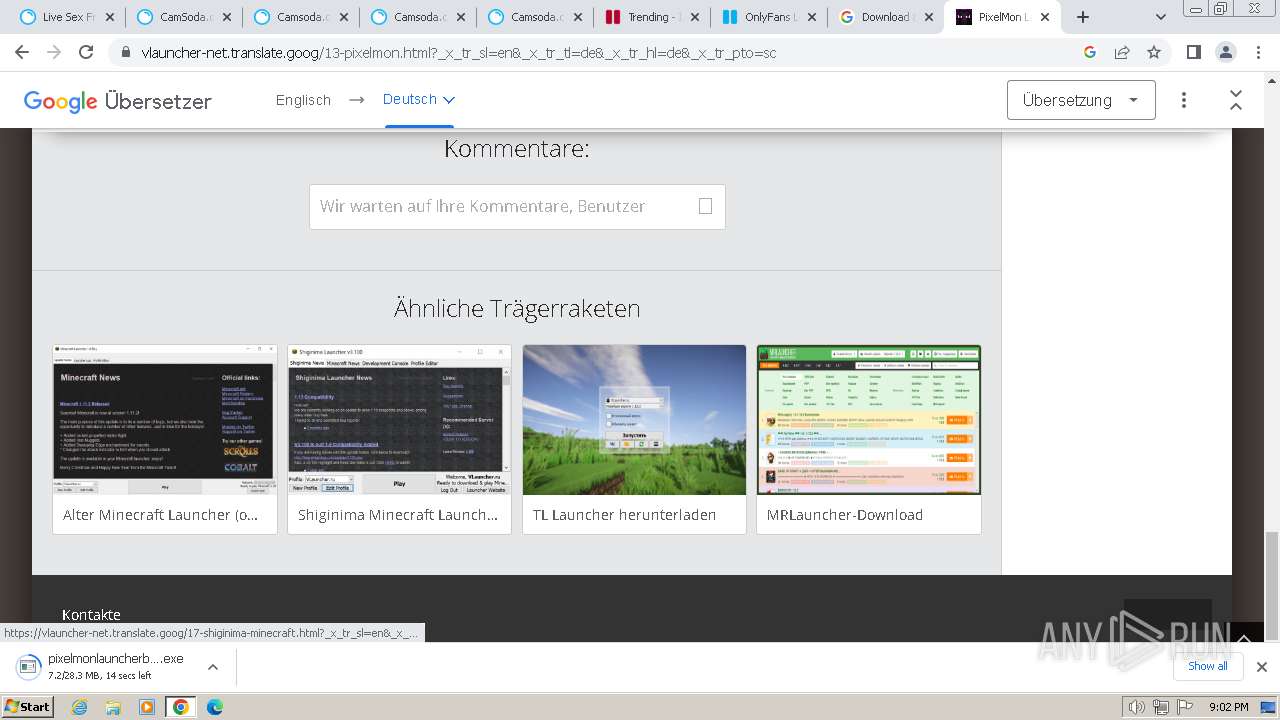Open File Explorer from taskbar
The image size is (1280, 720).
click(113, 706)
